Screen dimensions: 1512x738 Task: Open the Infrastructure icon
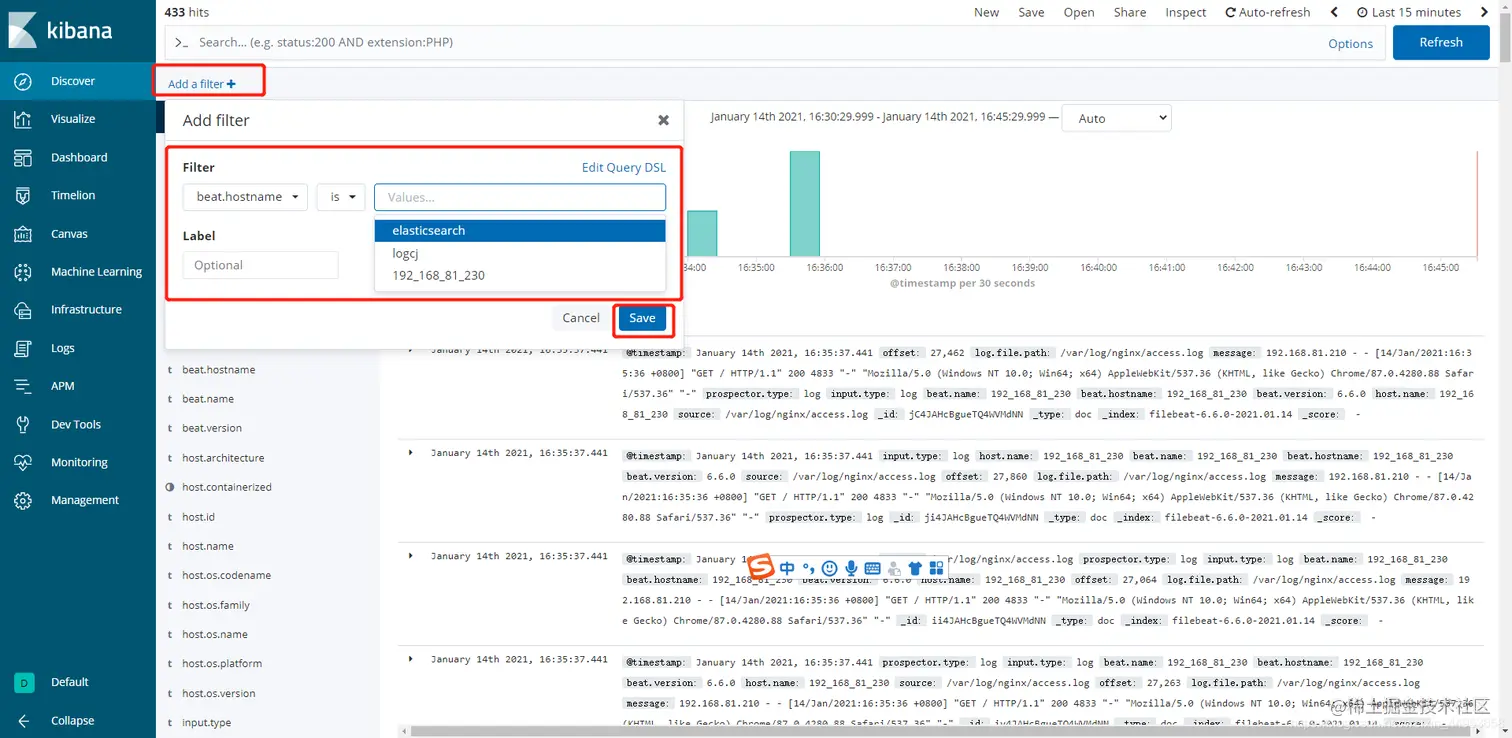(x=24, y=310)
